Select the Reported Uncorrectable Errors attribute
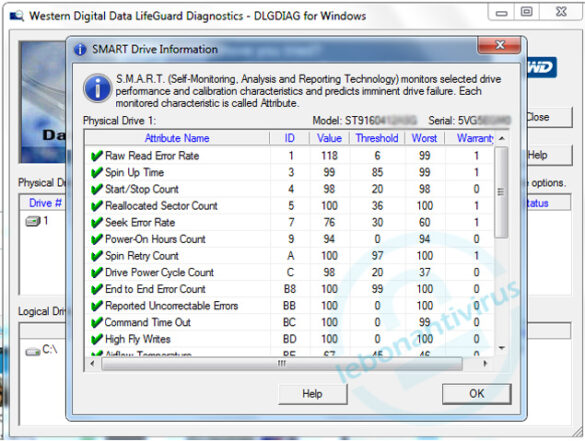The image size is (585, 441). (290, 306)
